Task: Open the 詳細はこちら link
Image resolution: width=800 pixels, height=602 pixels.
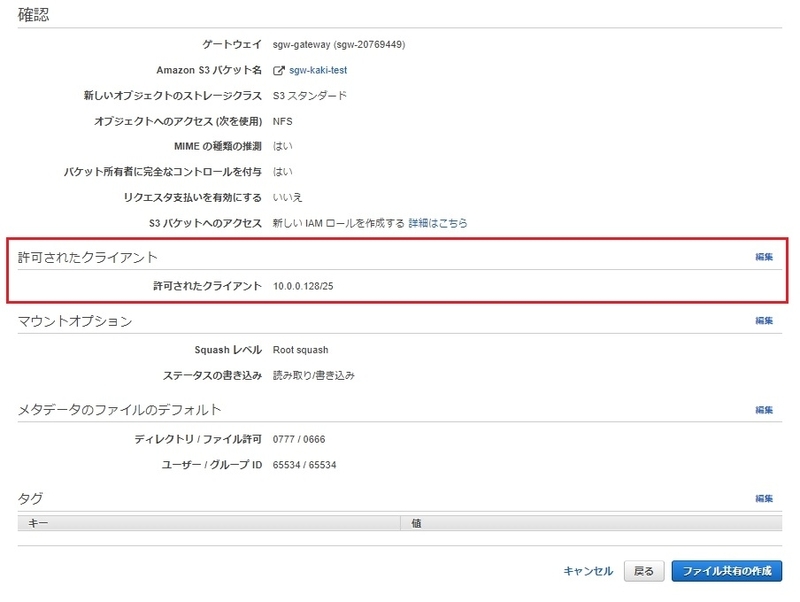Action: pos(438,223)
